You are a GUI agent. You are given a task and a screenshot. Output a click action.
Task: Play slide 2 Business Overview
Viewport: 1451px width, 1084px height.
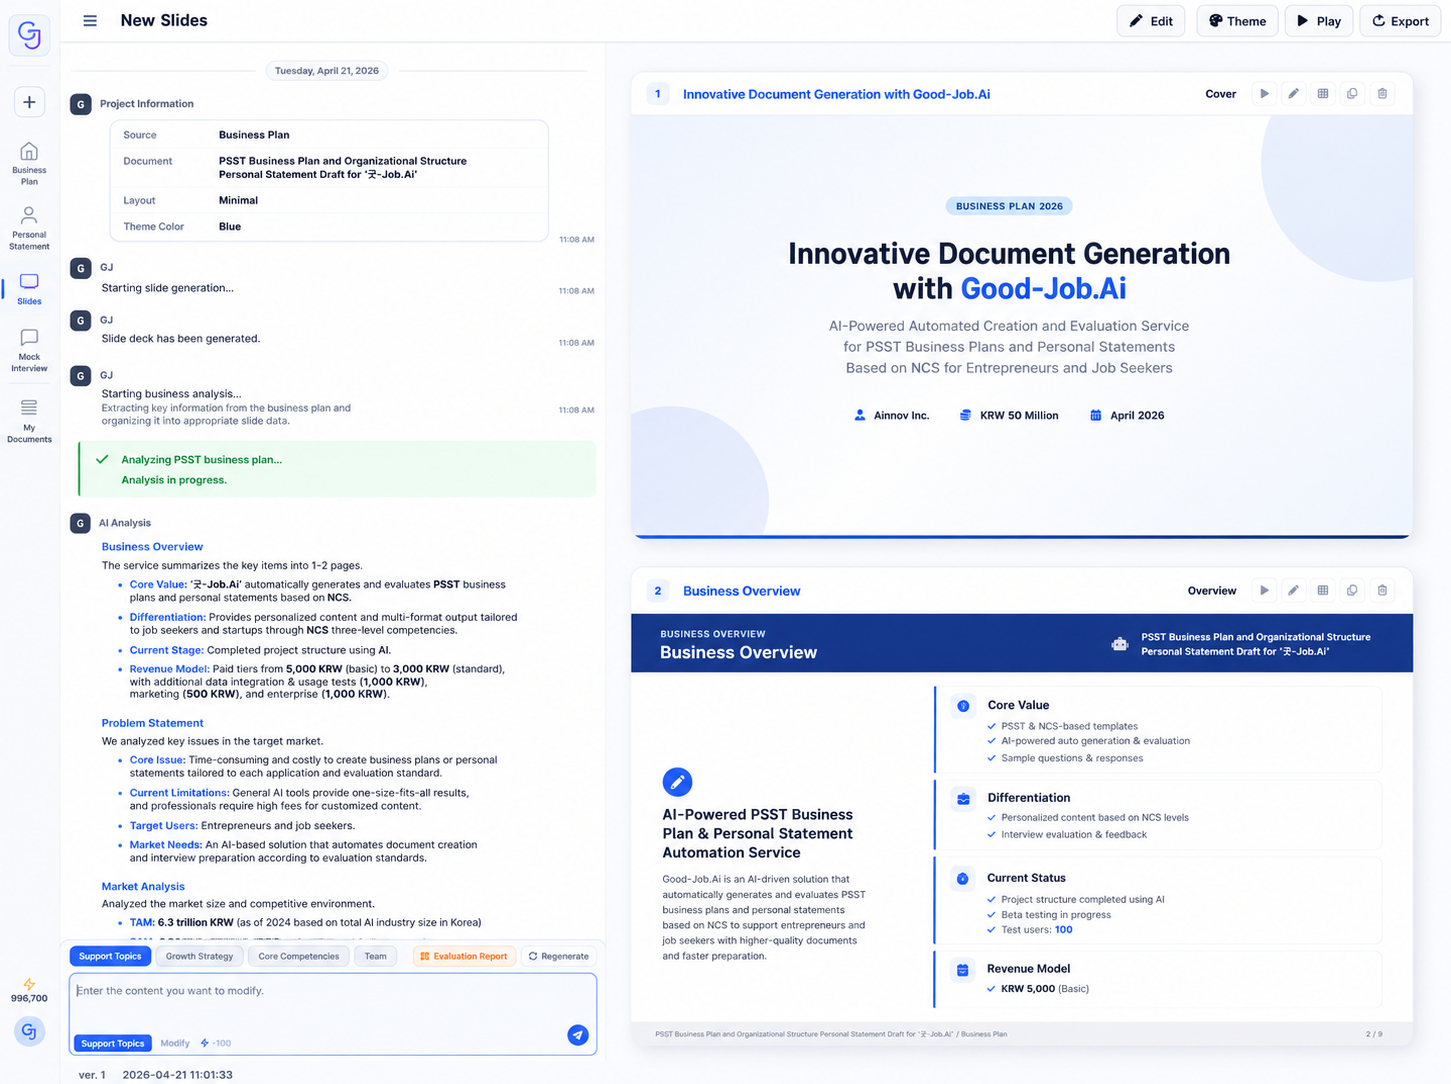[1264, 590]
